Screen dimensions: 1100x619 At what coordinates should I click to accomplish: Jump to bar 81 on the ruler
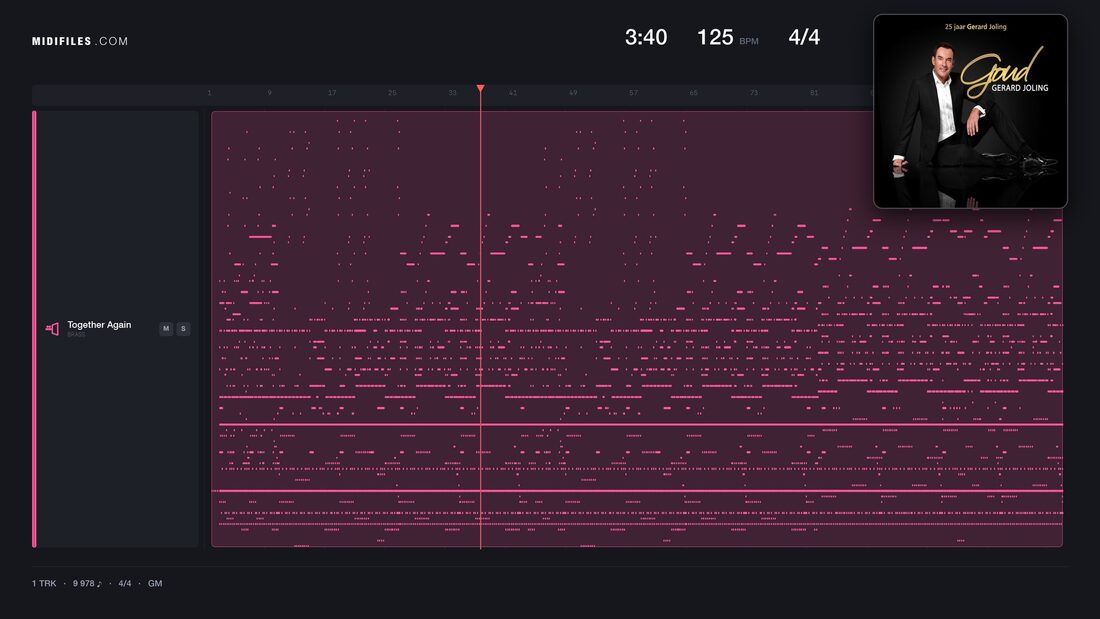click(x=814, y=93)
